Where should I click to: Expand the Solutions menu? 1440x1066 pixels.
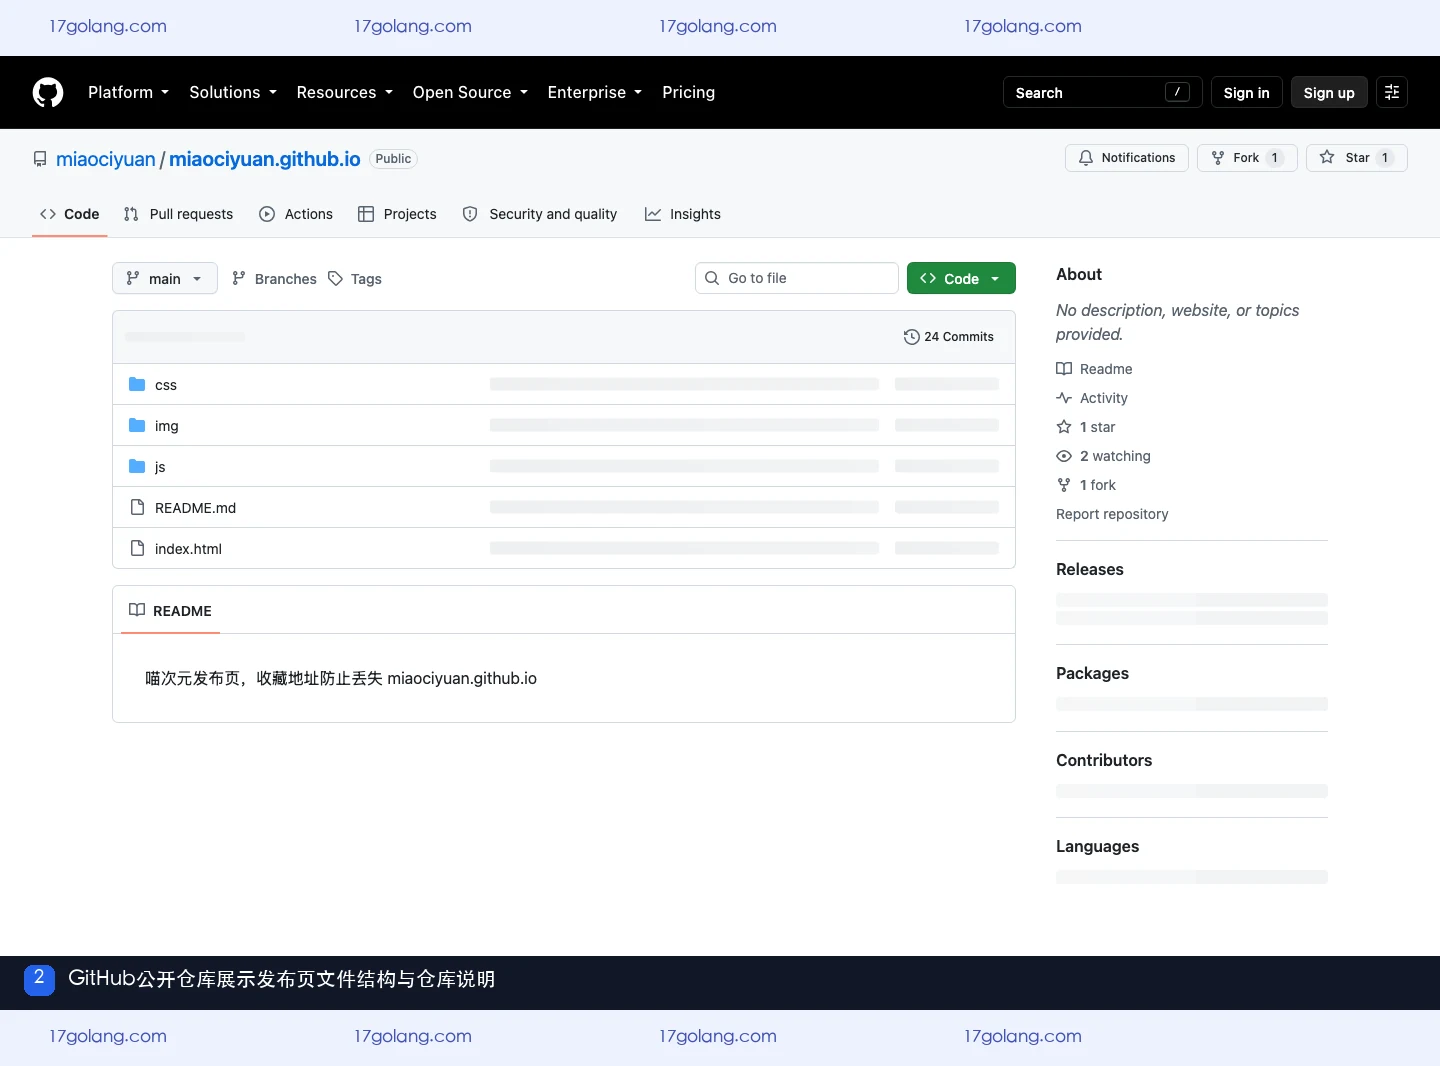pos(233,92)
